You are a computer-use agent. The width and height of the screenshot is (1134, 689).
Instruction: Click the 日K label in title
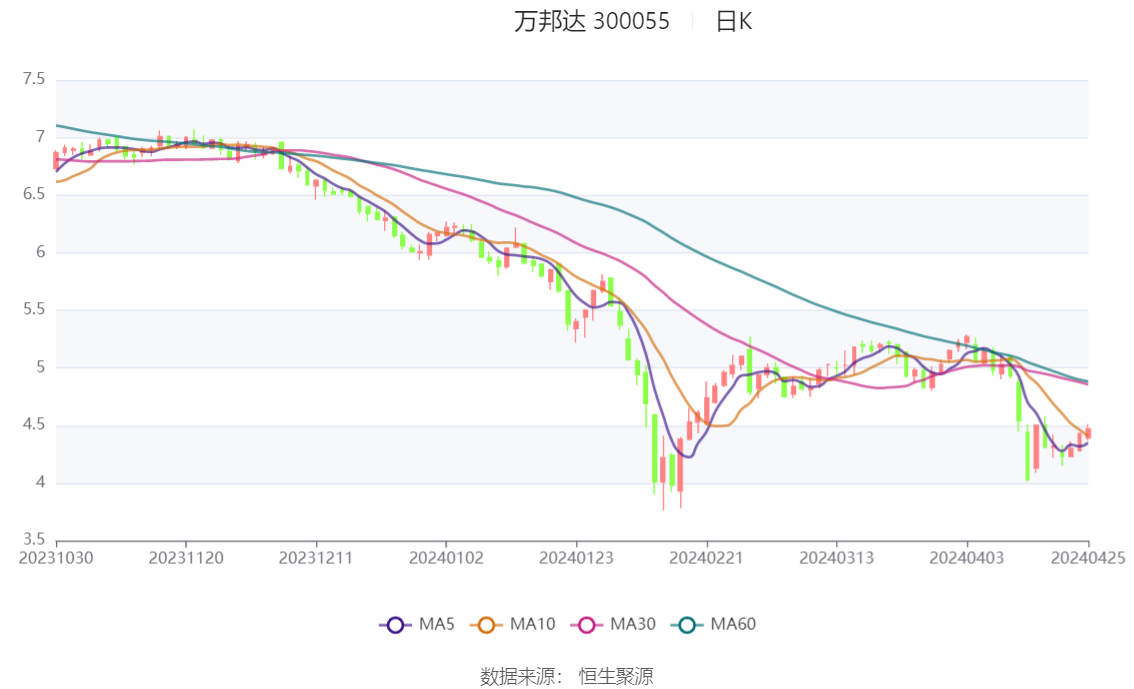point(733,22)
